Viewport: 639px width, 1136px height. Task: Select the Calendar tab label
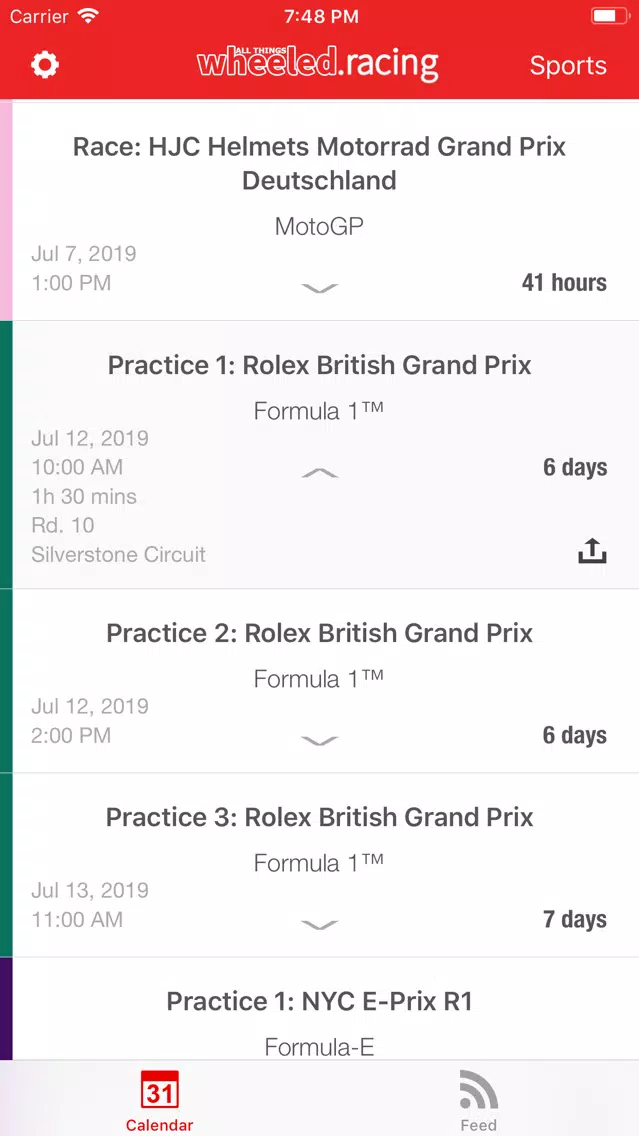[x=160, y=1125]
